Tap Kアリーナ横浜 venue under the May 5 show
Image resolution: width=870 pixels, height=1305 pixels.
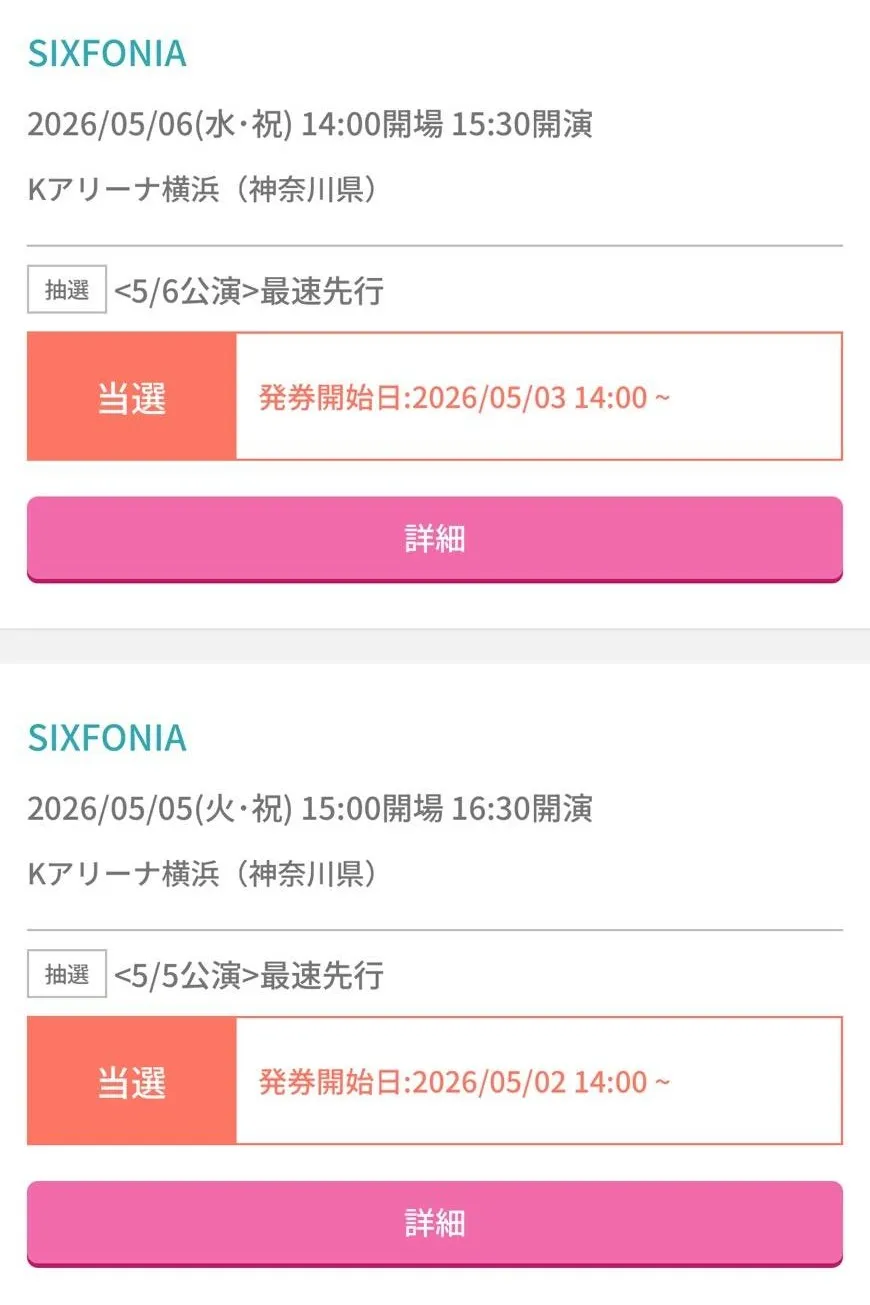pyautogui.click(x=123, y=874)
